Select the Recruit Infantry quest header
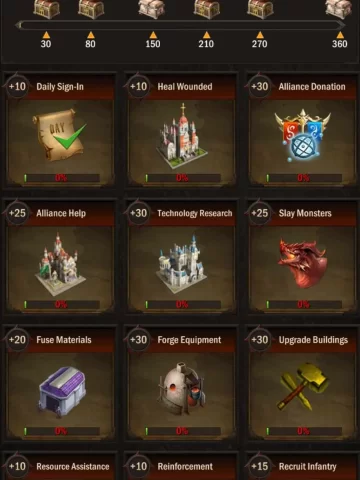 coord(303,466)
